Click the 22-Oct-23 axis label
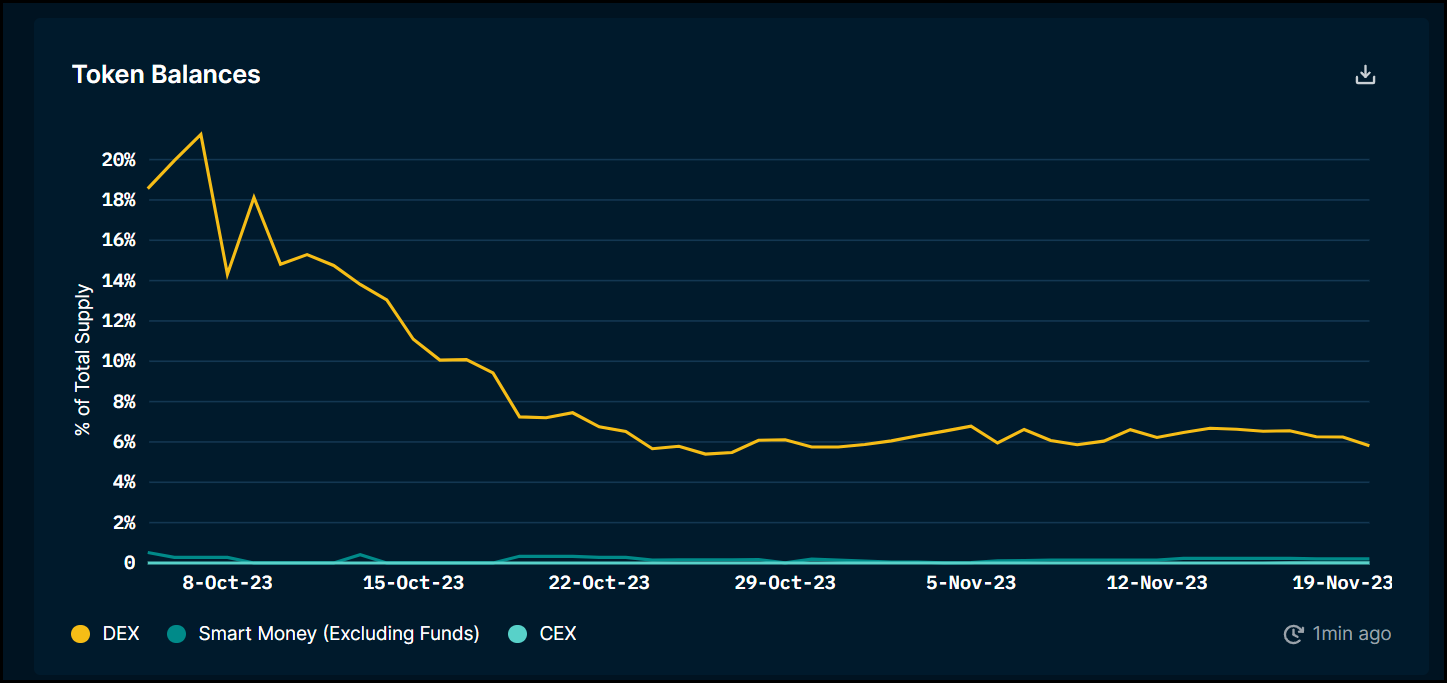 click(x=599, y=583)
